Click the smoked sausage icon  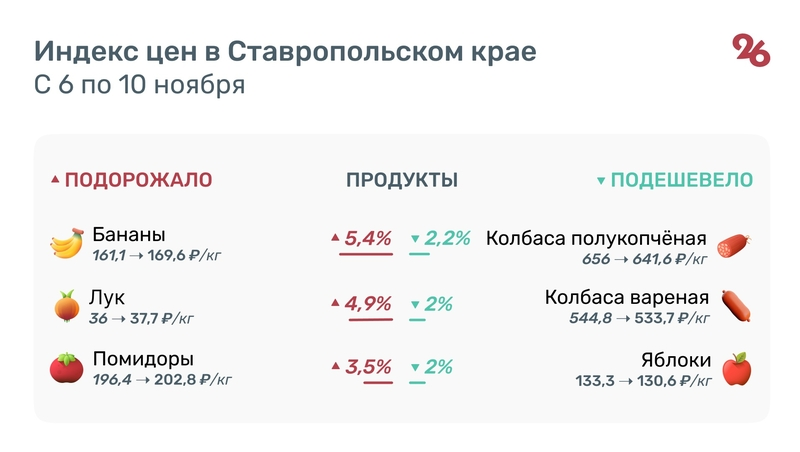click(x=735, y=244)
